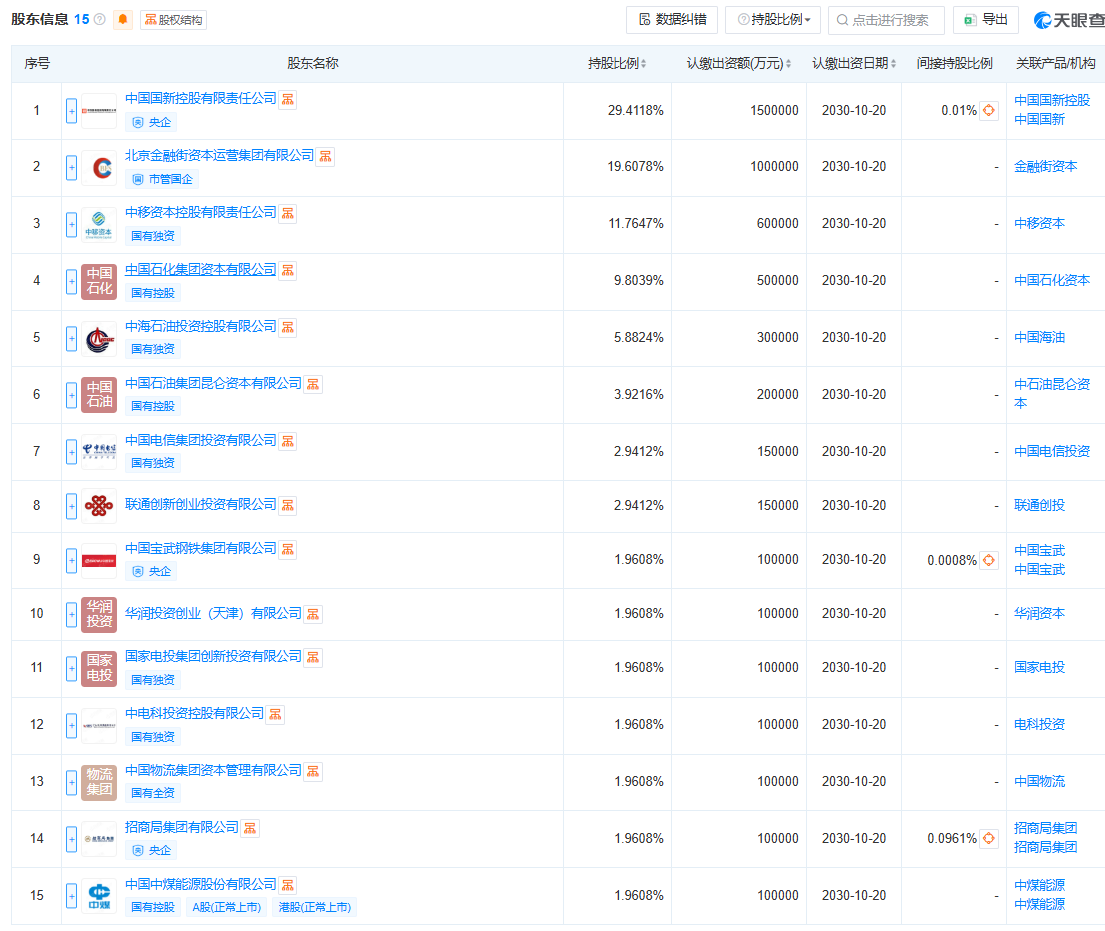Screen dimensions: 1105x931
Task: Click target icon next to 0.0008%
Action: click(989, 560)
